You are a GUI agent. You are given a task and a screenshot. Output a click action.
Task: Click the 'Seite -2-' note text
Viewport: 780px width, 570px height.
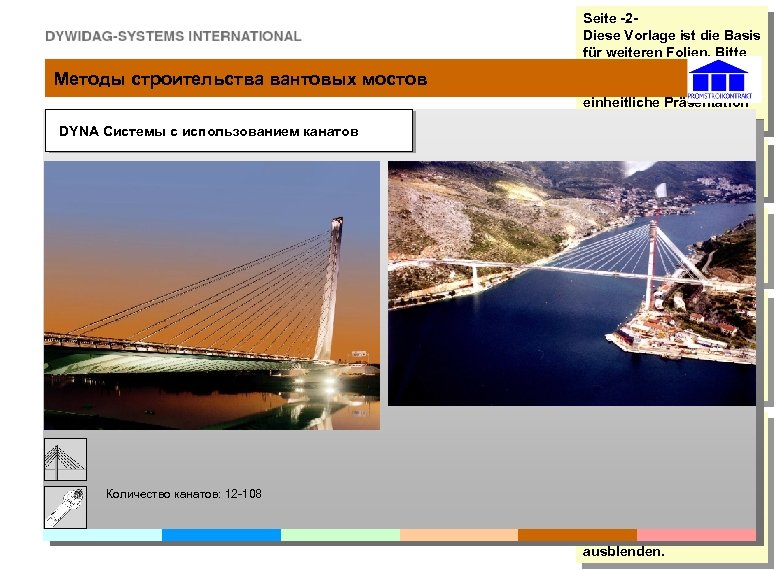pyautogui.click(x=610, y=18)
